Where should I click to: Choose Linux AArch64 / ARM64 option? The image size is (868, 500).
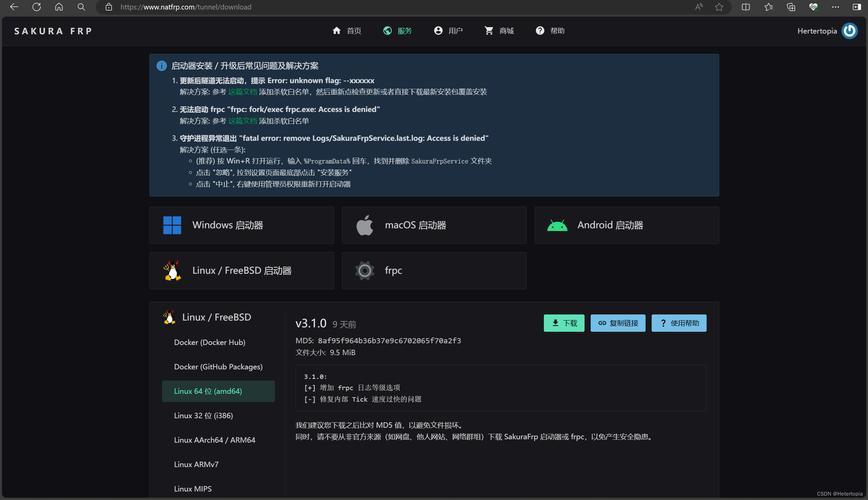pyautogui.click(x=218, y=440)
